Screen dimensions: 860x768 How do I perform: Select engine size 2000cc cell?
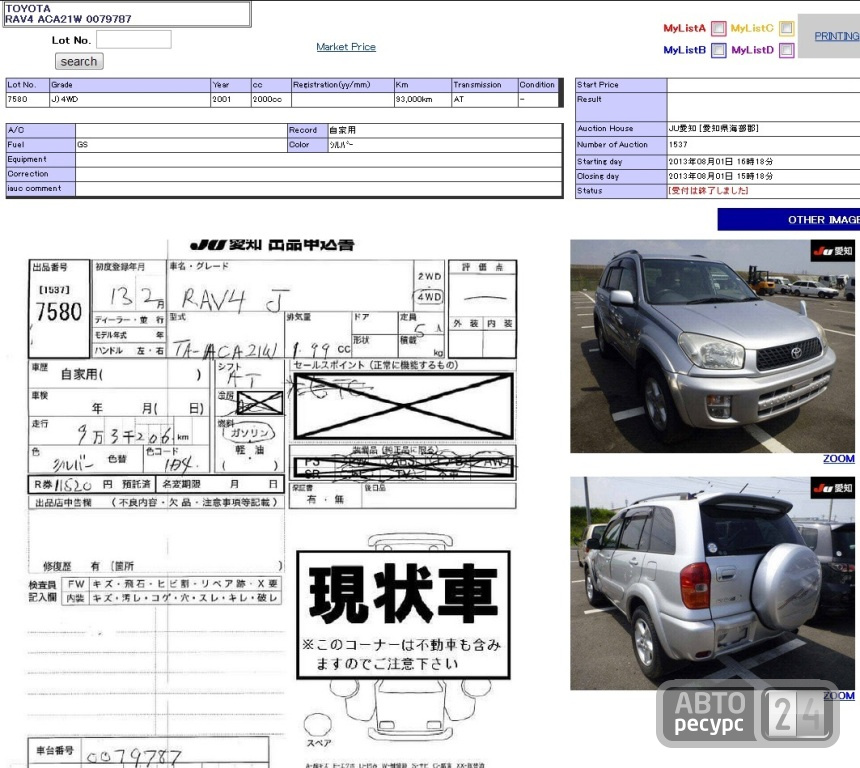271,99
